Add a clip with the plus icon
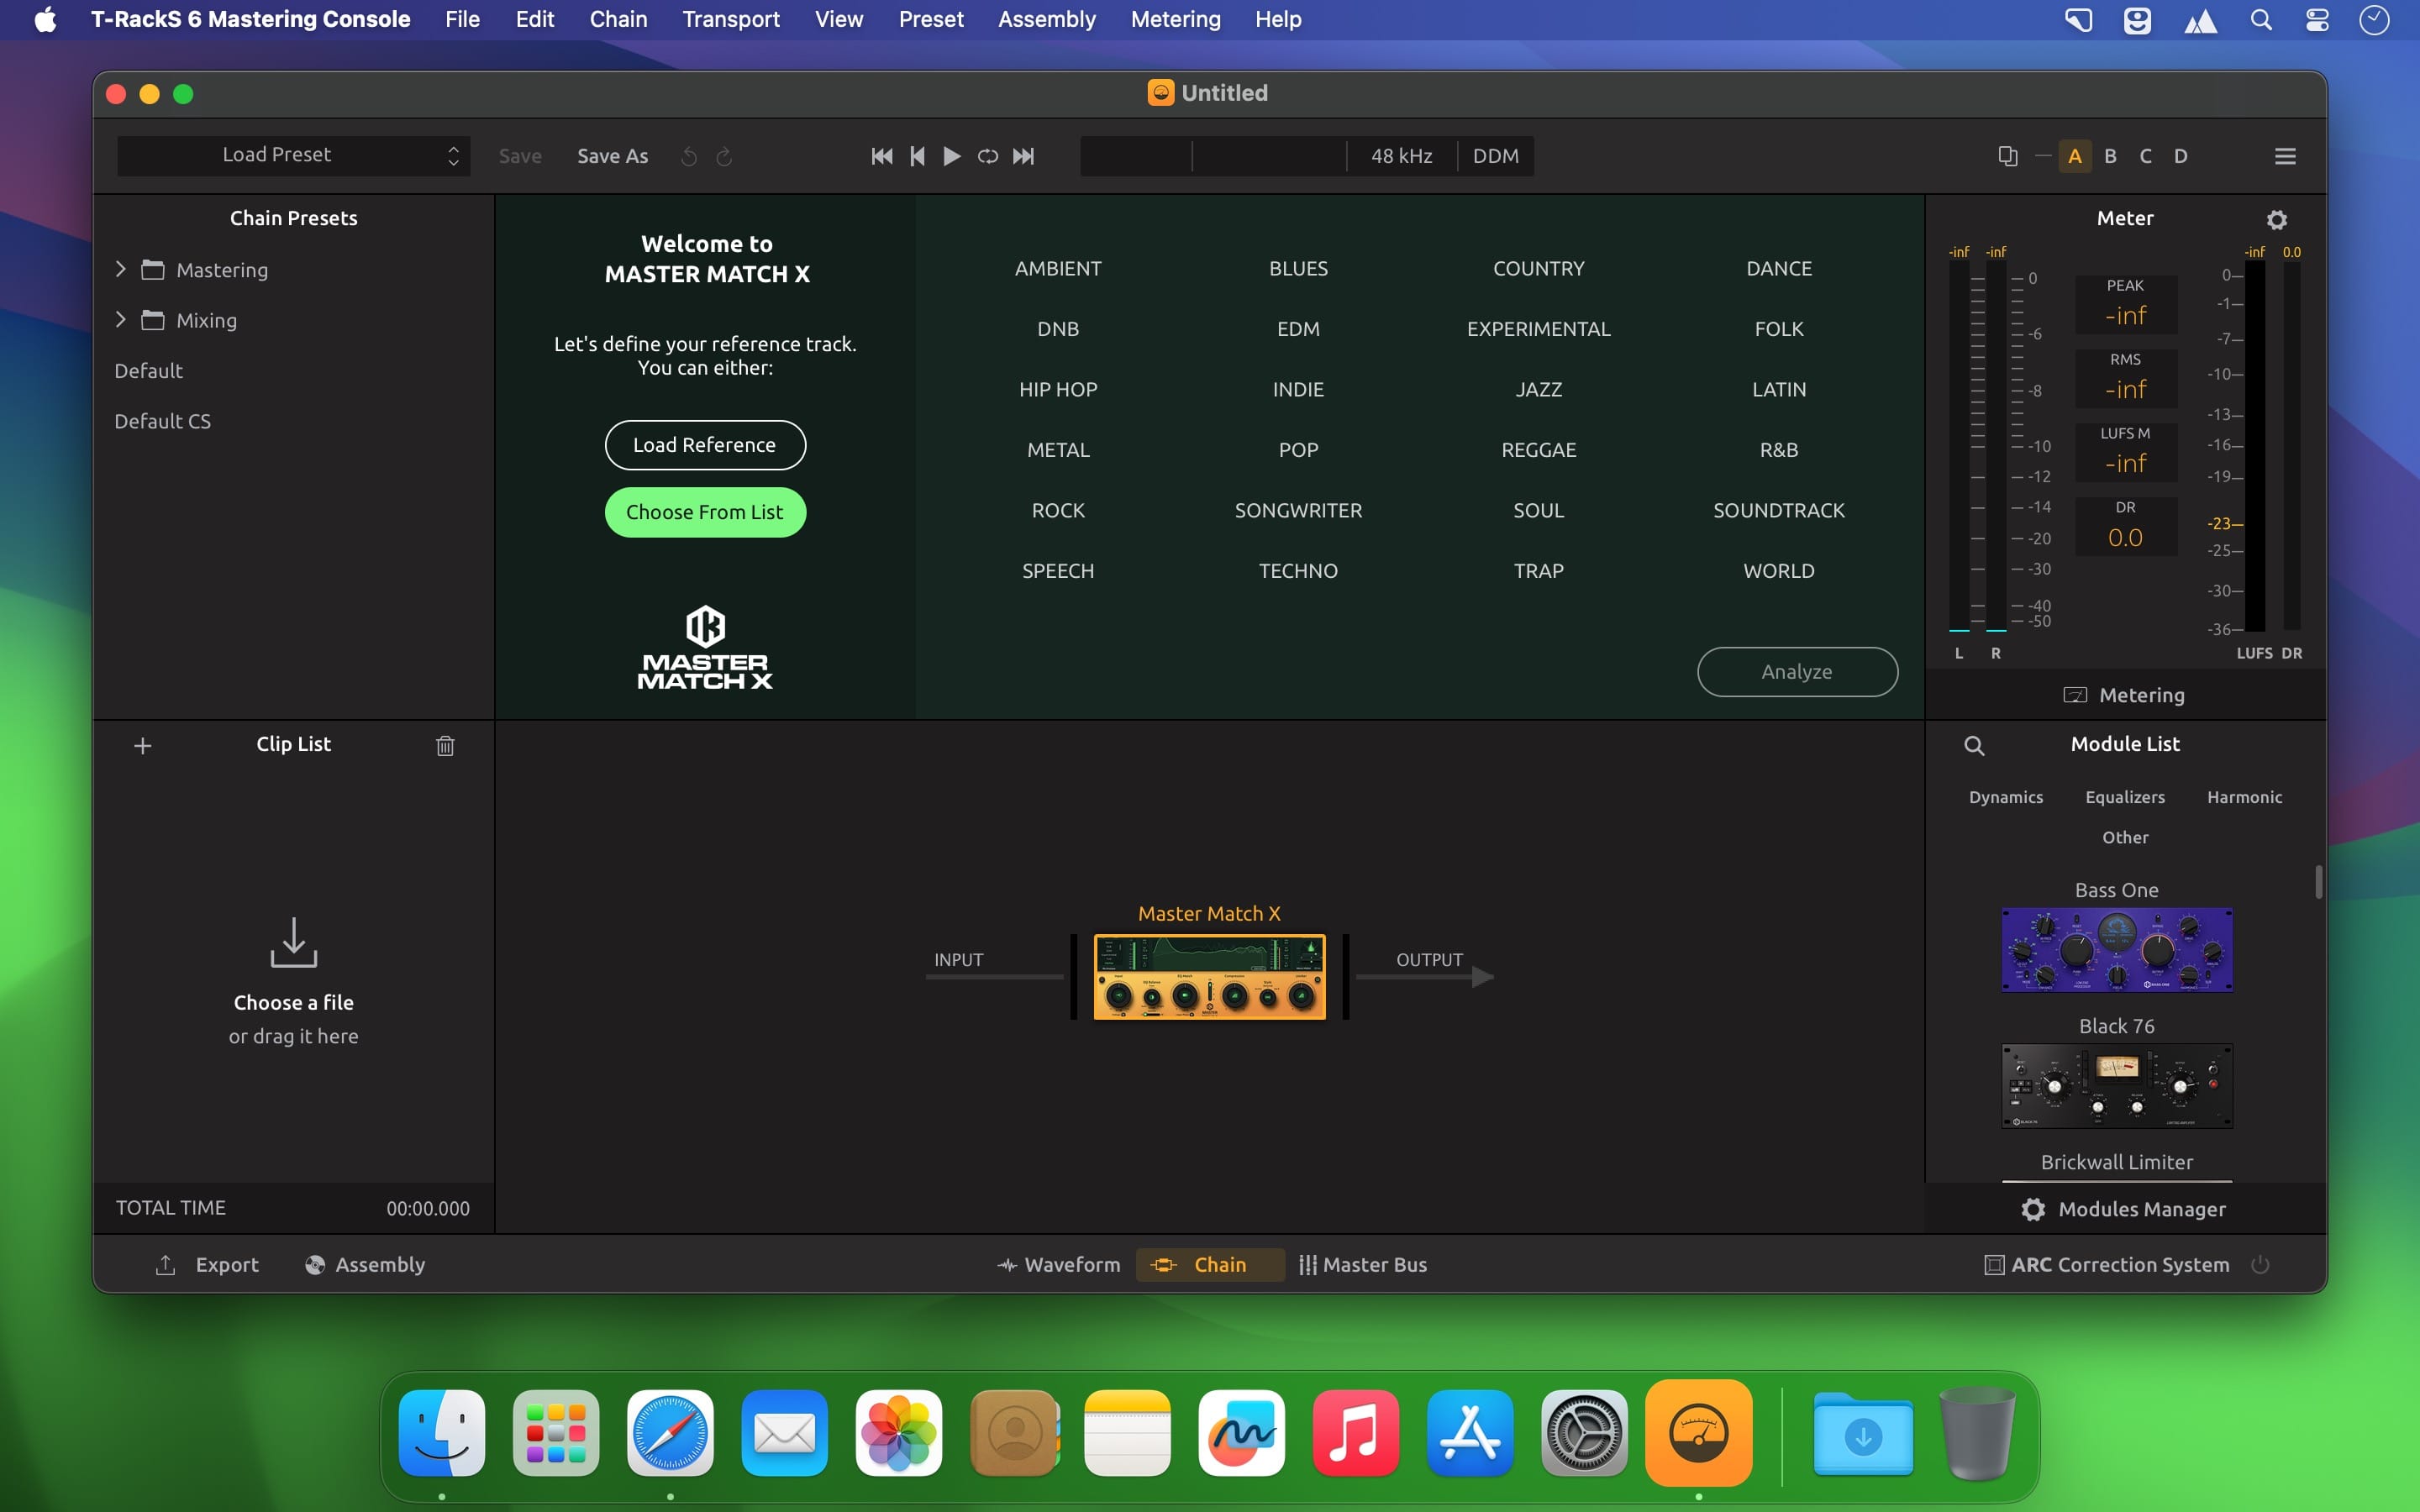The image size is (2420, 1512). tap(143, 745)
